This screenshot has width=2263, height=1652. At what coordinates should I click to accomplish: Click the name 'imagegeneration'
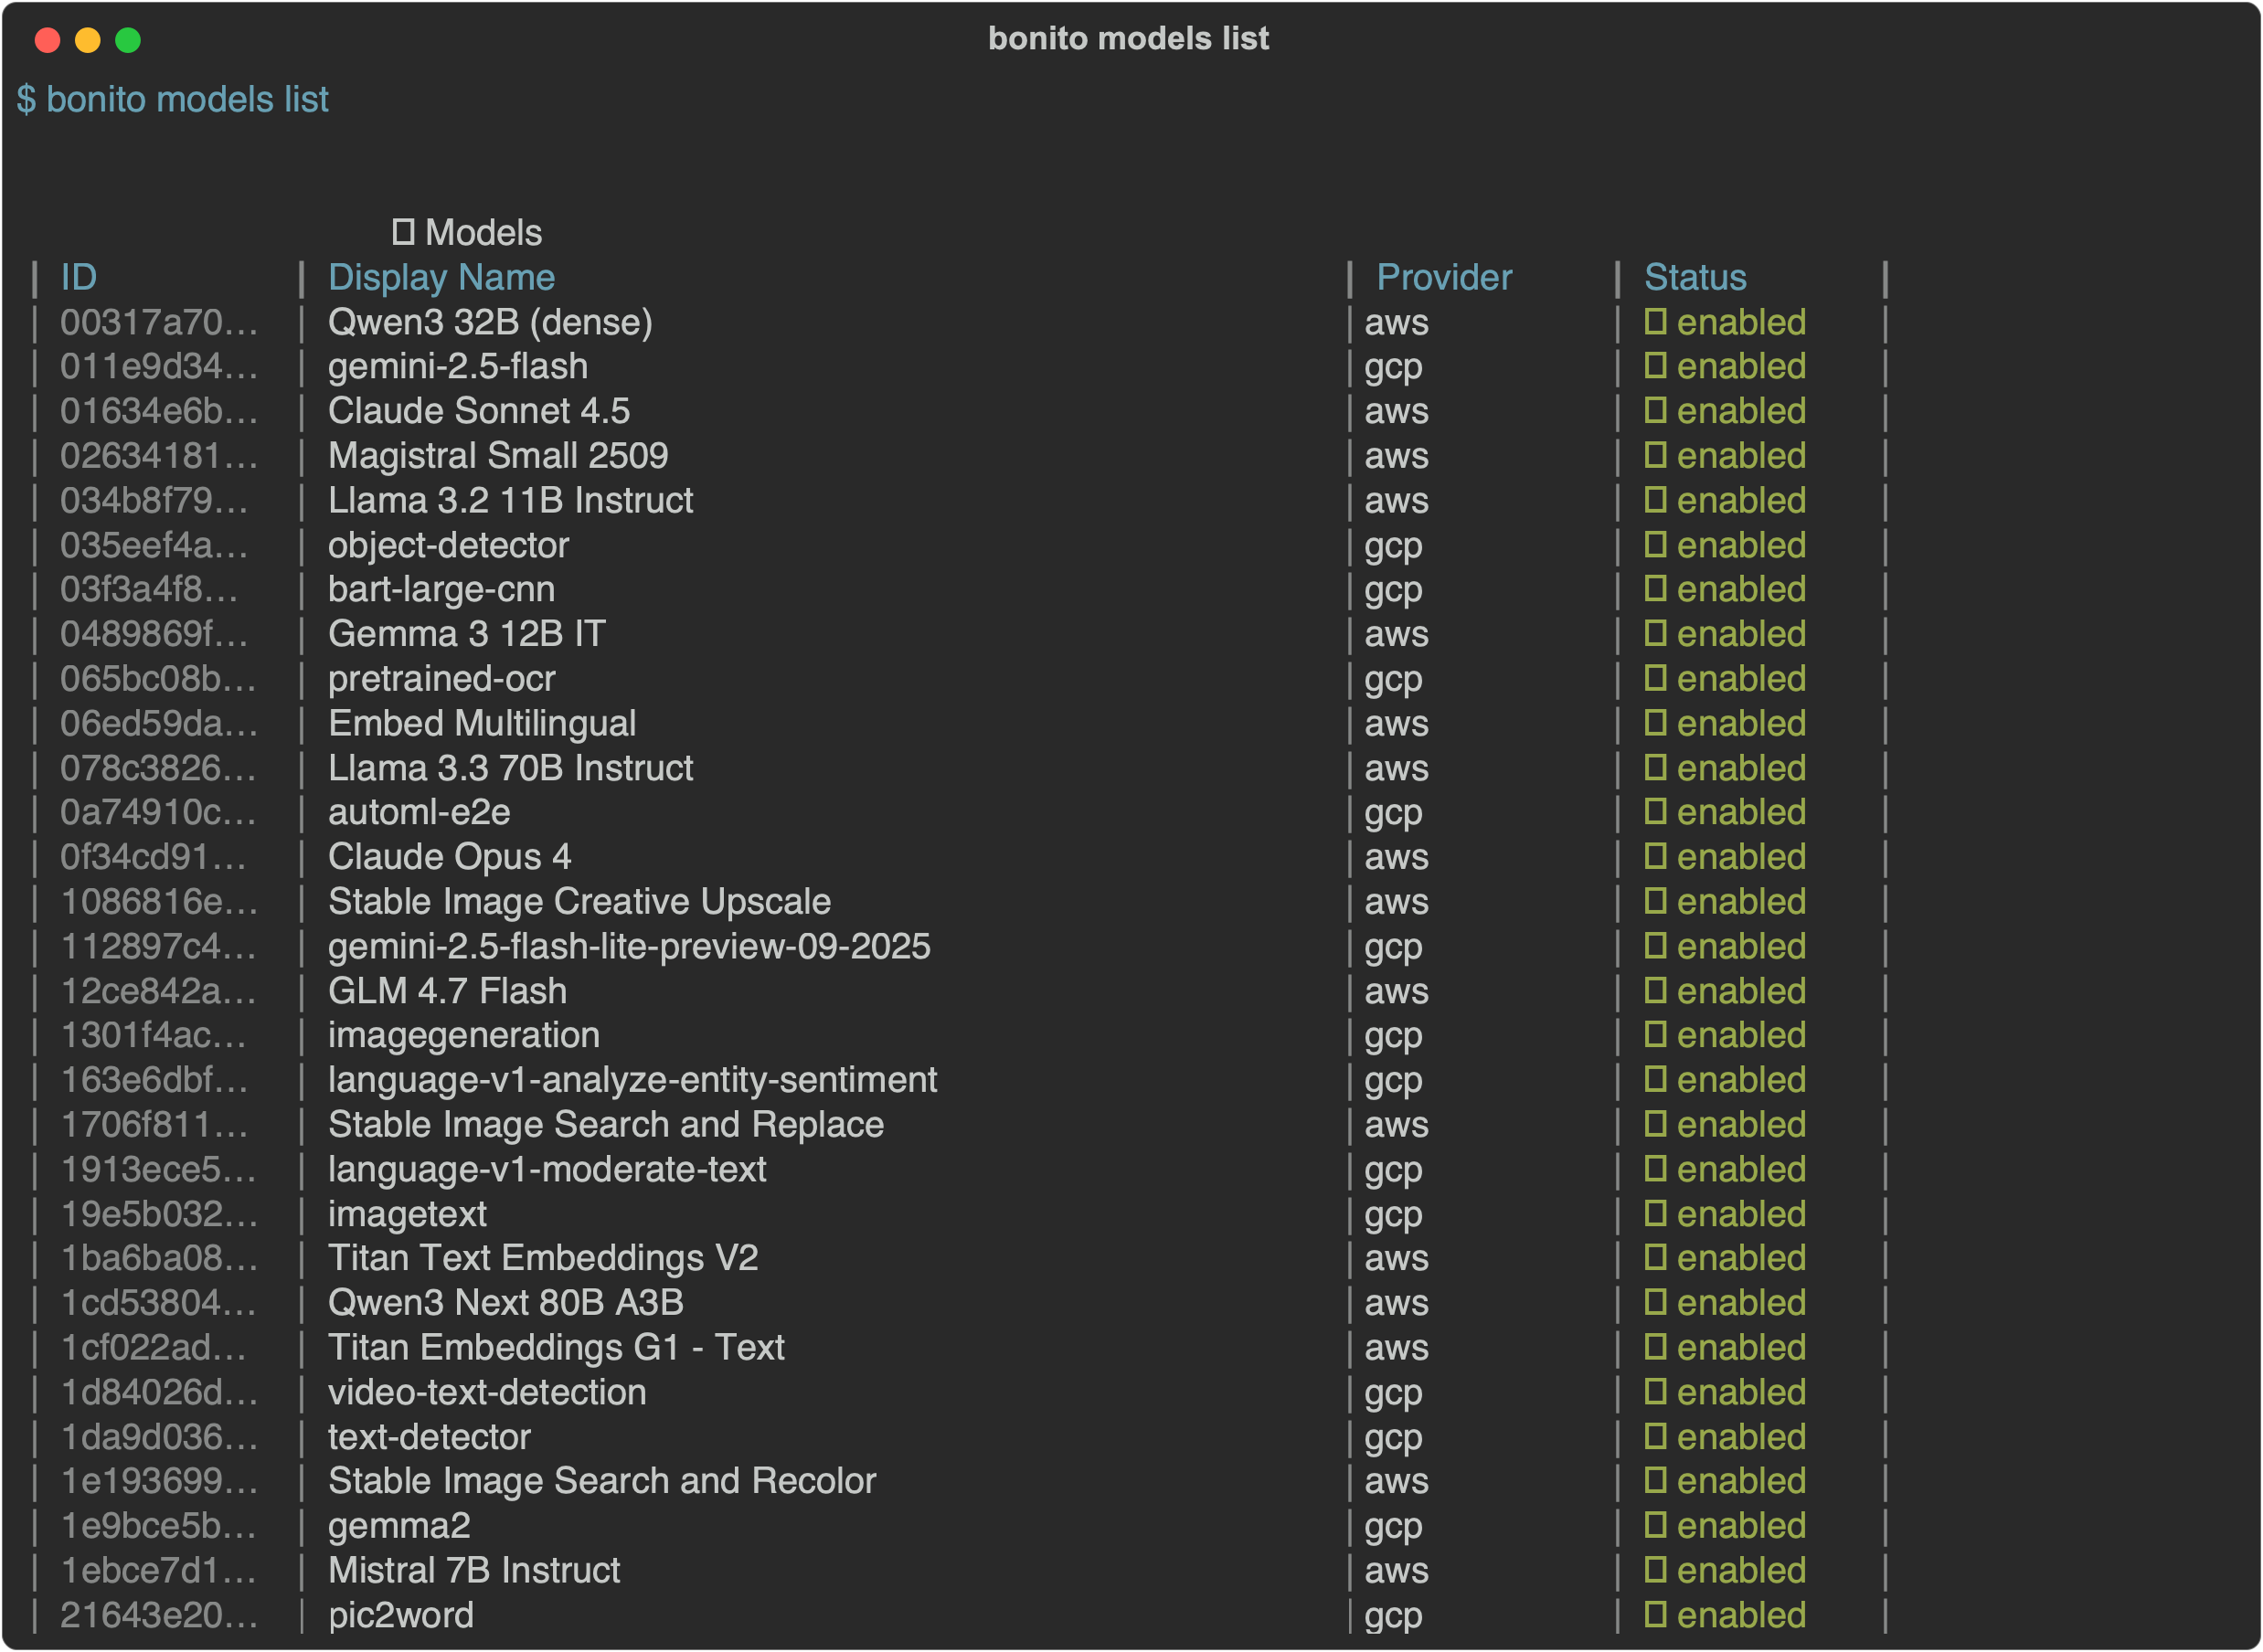coord(464,1036)
